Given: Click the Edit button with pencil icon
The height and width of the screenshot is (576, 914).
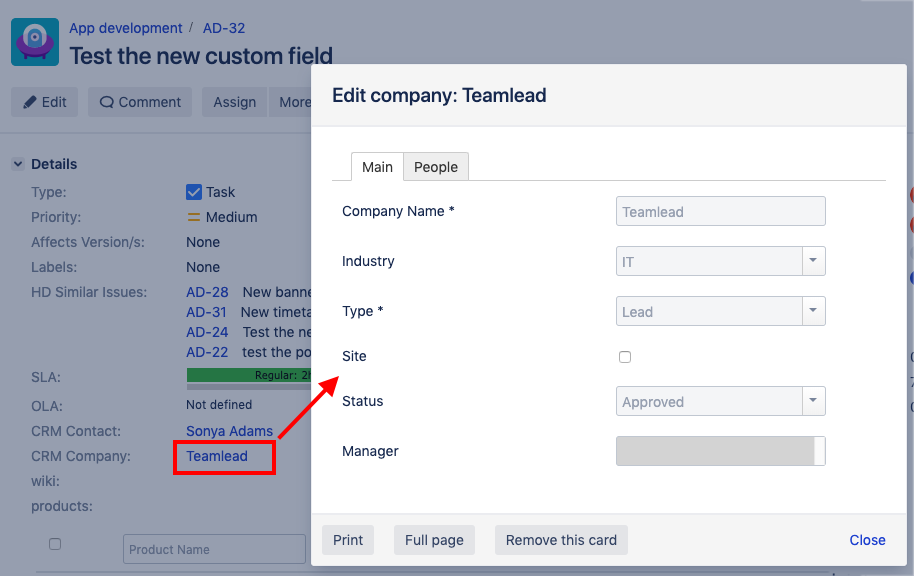Looking at the screenshot, I should click(44, 102).
